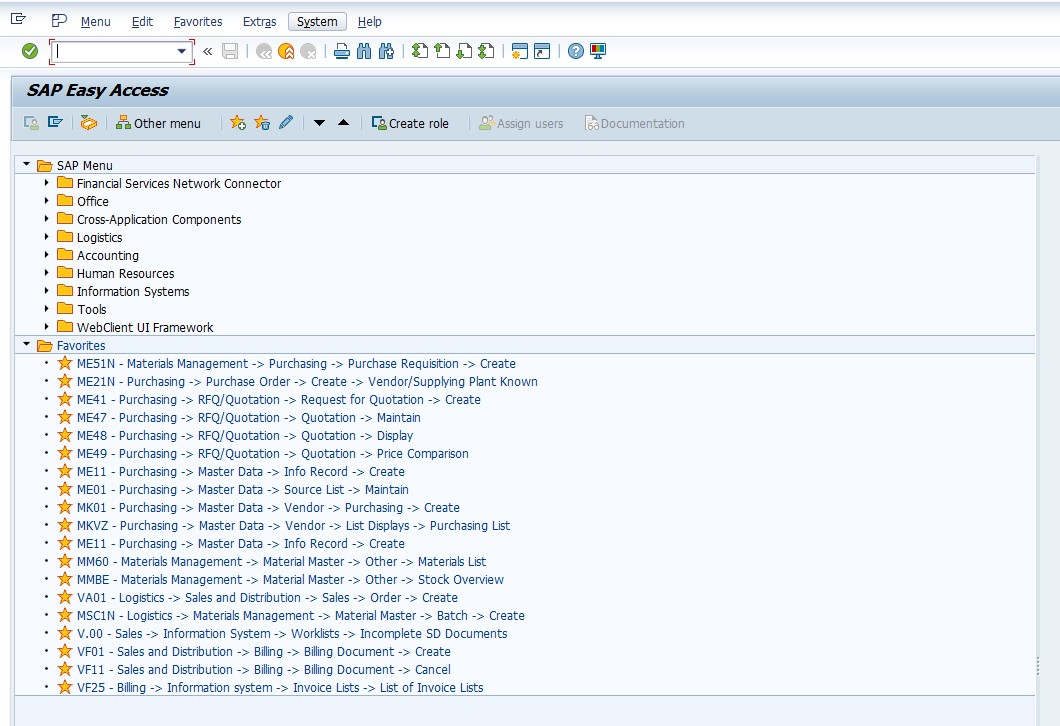Collapse the SAP Menu root node arrow
Image resolution: width=1060 pixels, height=726 pixels.
(x=26, y=164)
